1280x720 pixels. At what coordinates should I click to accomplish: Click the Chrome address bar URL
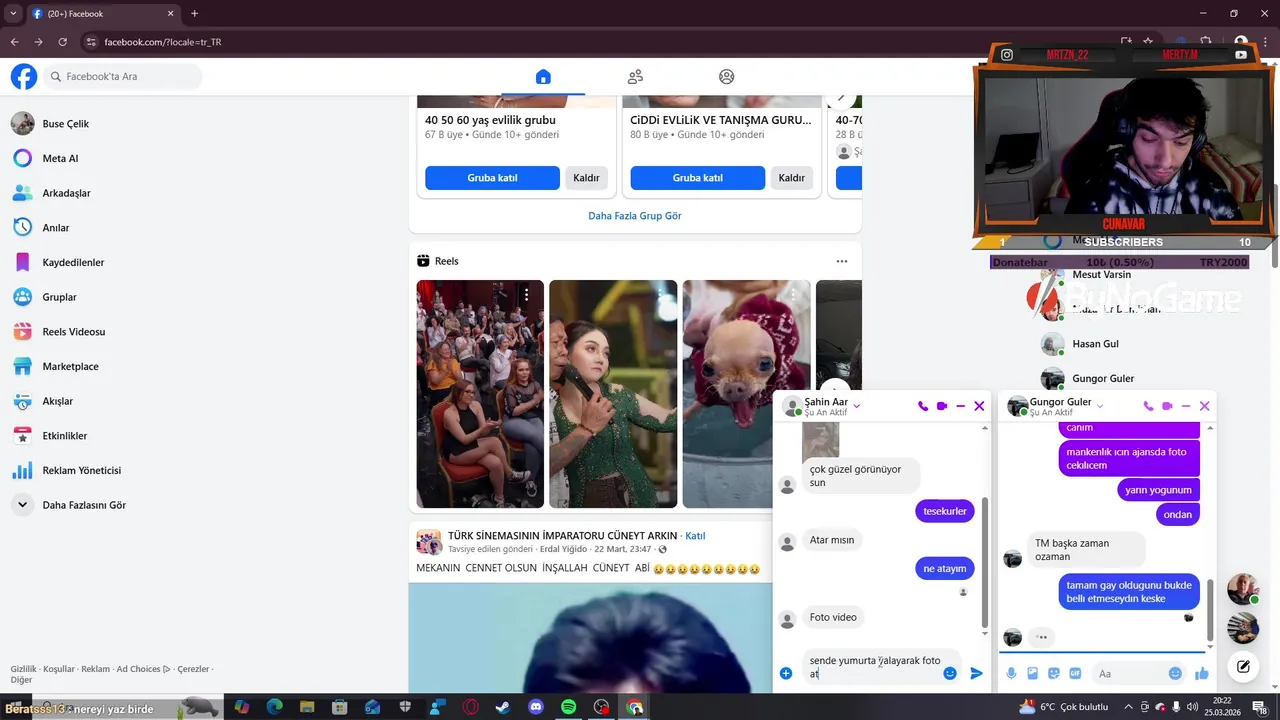coord(163,42)
